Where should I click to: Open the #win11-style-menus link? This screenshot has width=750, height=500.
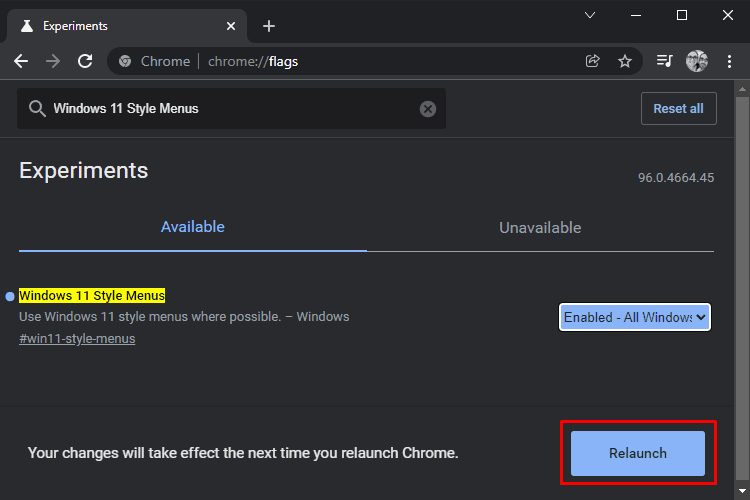pos(77,339)
